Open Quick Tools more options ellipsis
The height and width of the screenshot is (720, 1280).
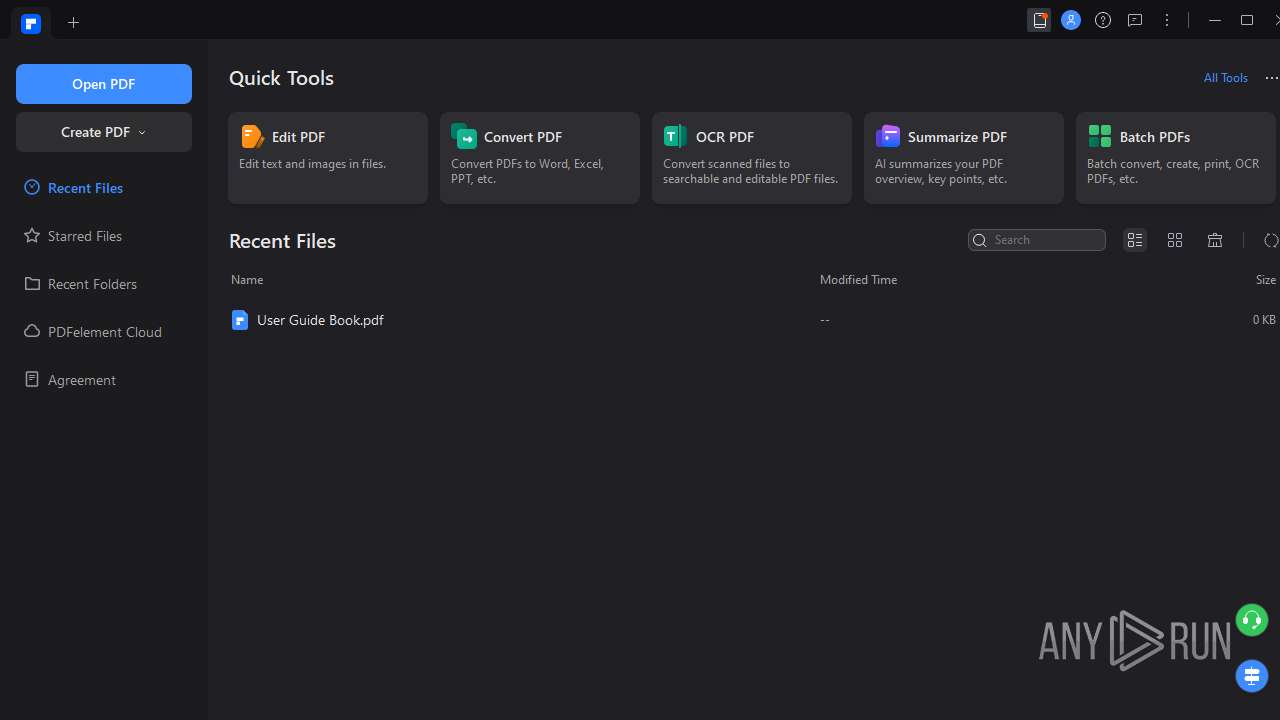click(x=1271, y=78)
